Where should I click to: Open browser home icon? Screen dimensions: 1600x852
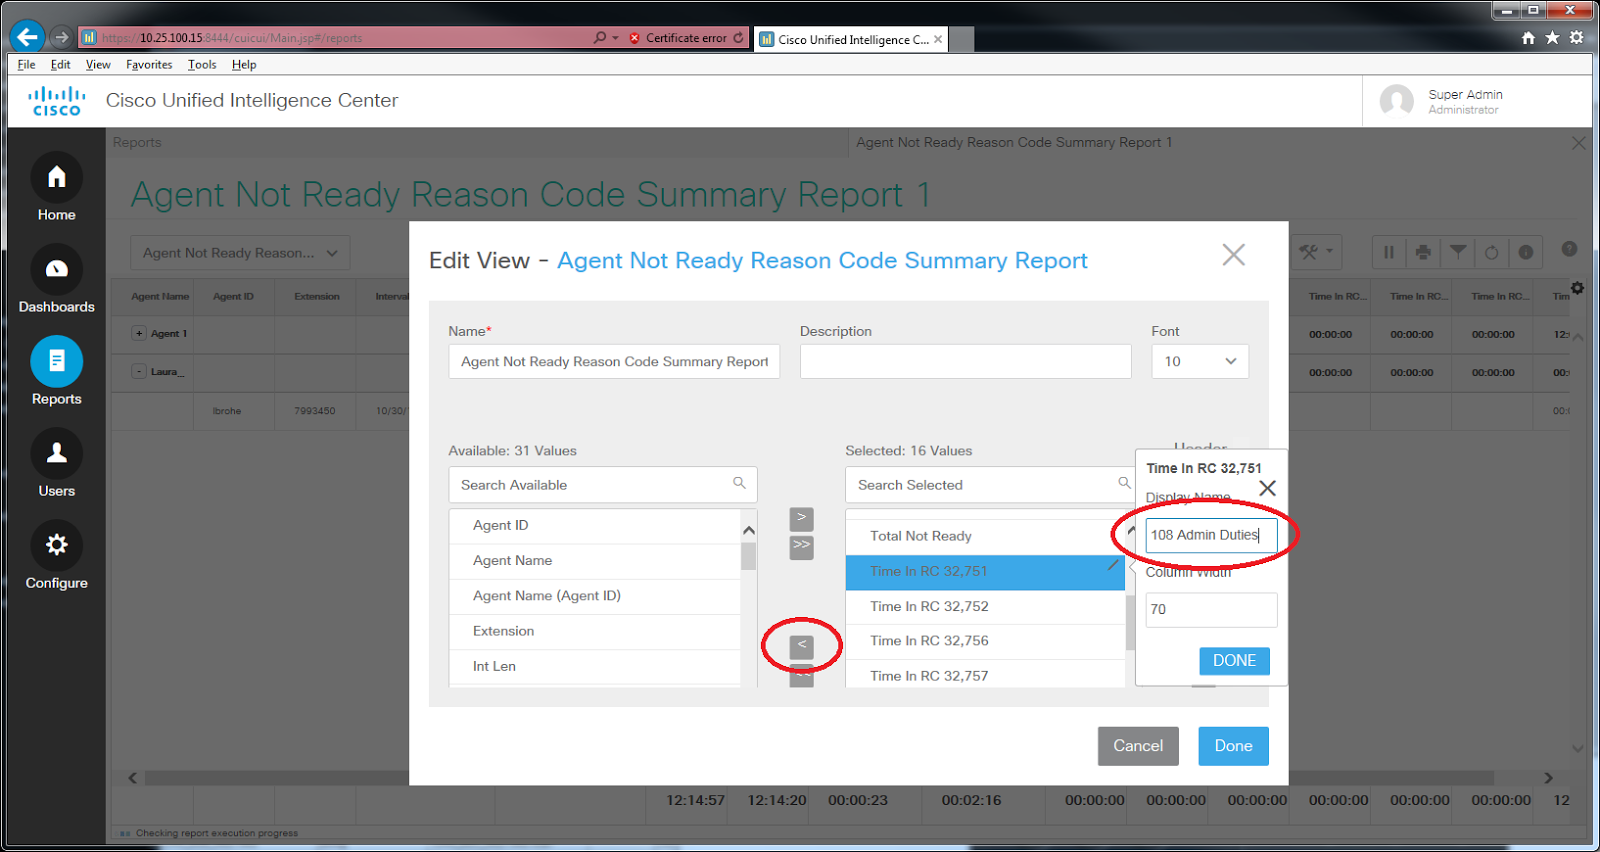(x=1528, y=38)
